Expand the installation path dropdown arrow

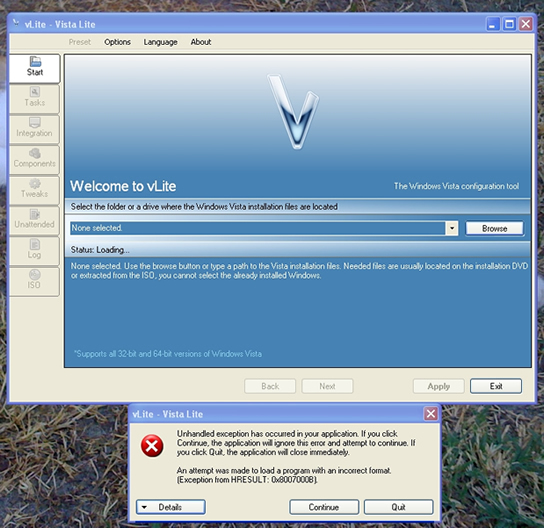(452, 228)
